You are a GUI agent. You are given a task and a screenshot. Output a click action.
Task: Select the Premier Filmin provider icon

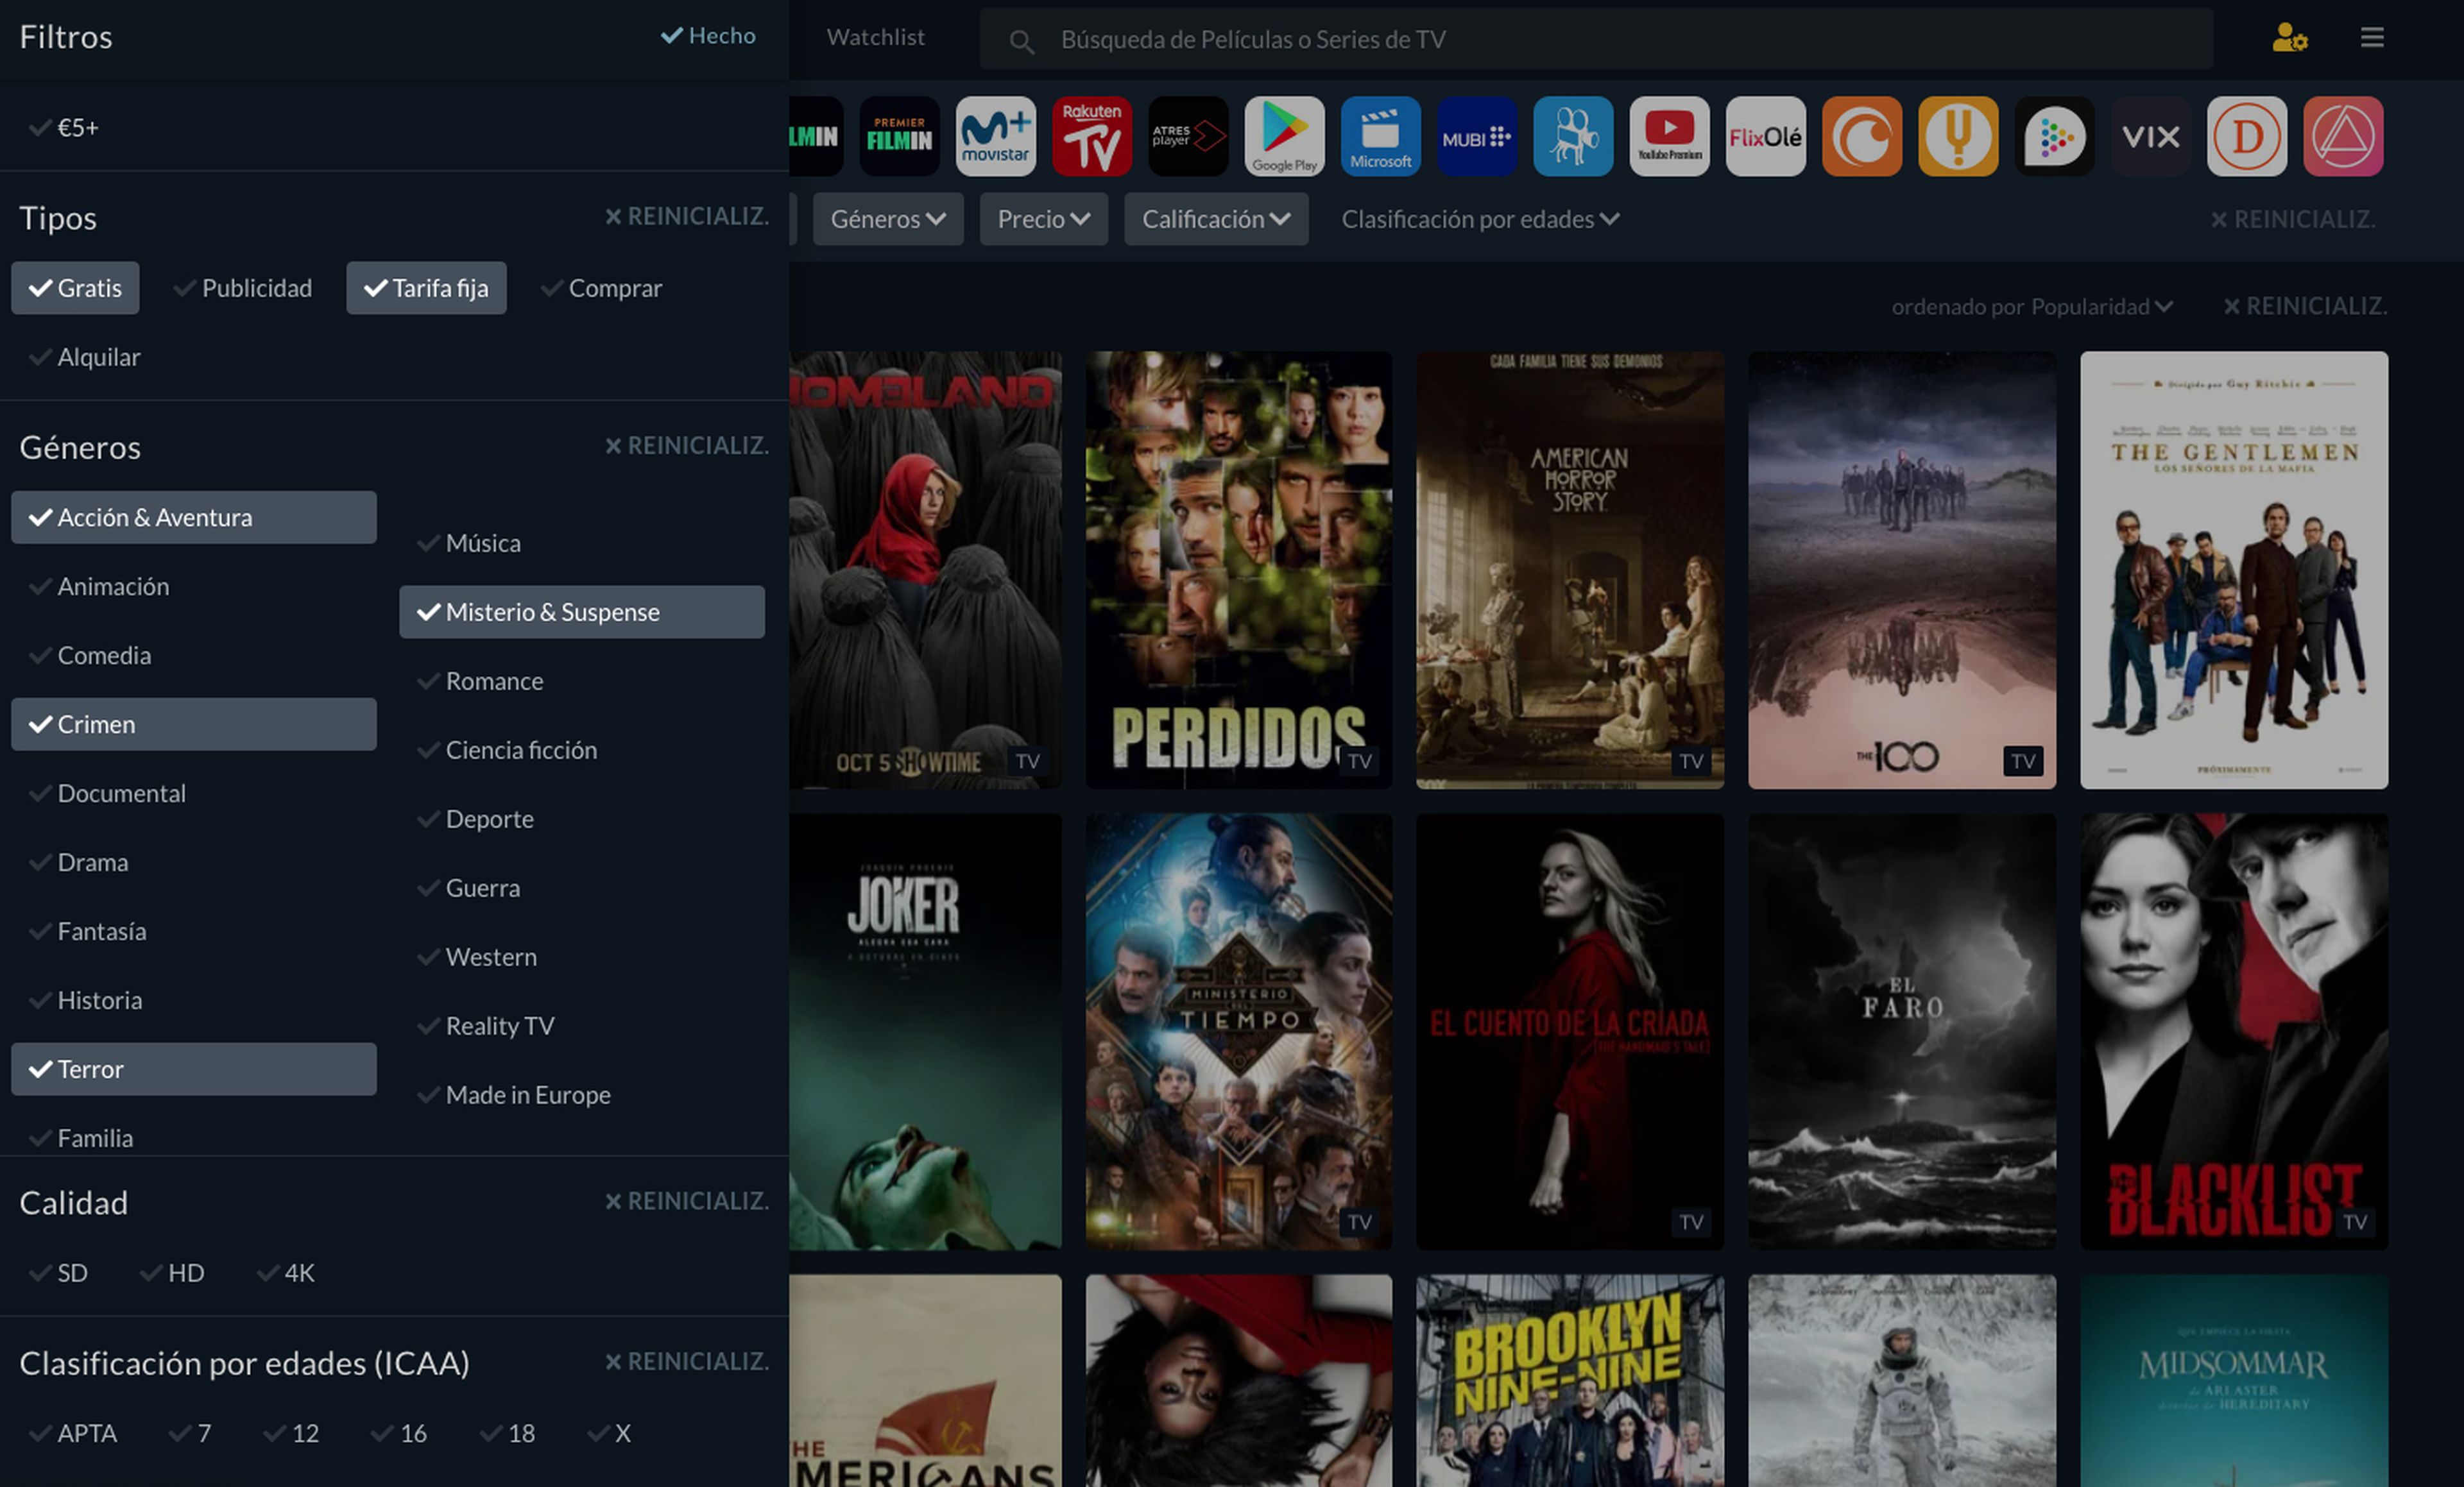click(x=899, y=136)
